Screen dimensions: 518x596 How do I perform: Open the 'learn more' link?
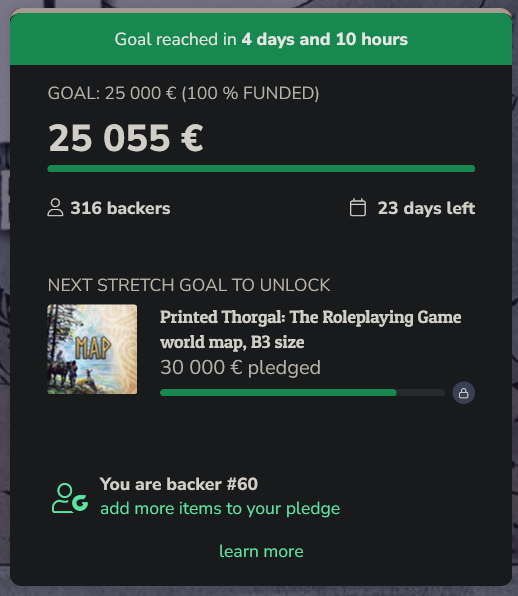(x=261, y=552)
